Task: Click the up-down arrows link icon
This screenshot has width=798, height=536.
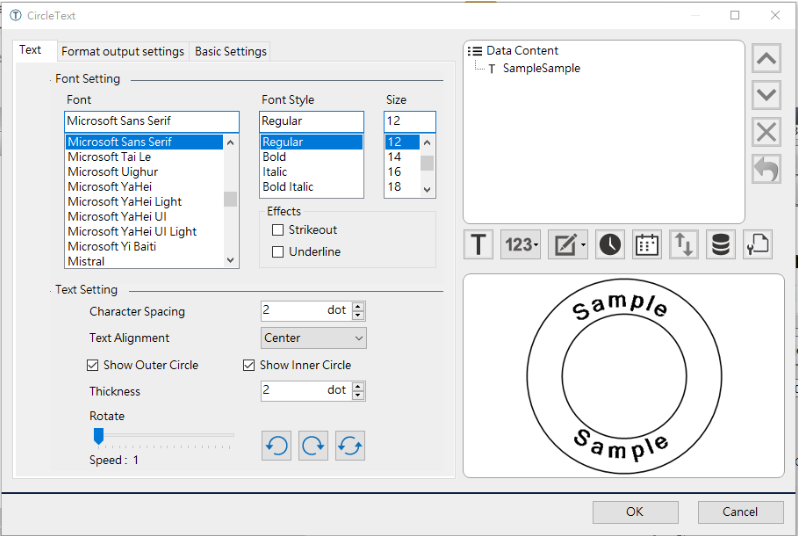Action: click(x=683, y=245)
